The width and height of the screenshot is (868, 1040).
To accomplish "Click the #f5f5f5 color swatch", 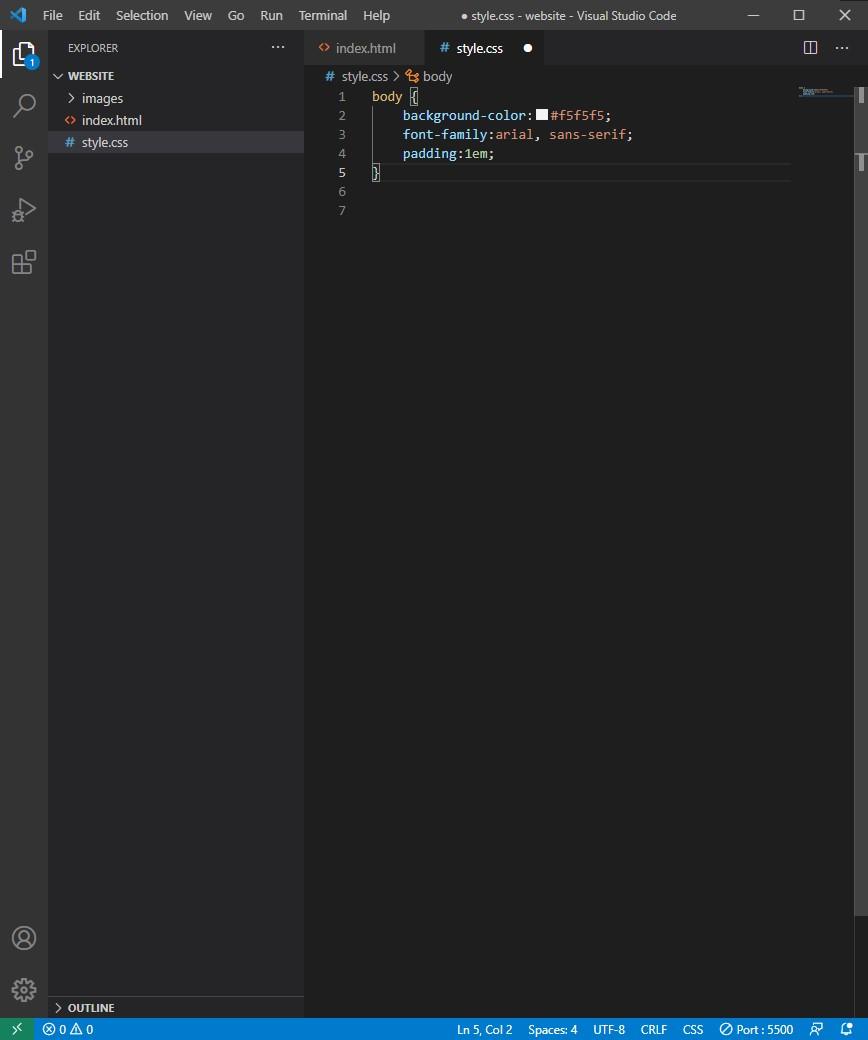I will 541,114.
